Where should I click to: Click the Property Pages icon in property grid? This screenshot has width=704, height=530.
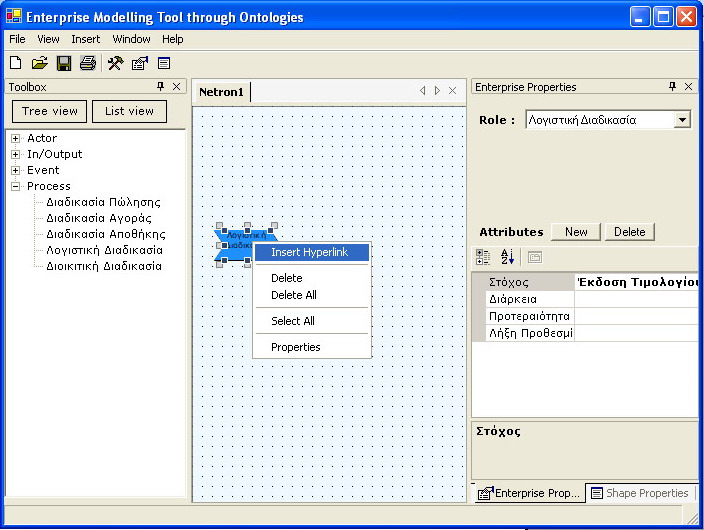[x=535, y=257]
